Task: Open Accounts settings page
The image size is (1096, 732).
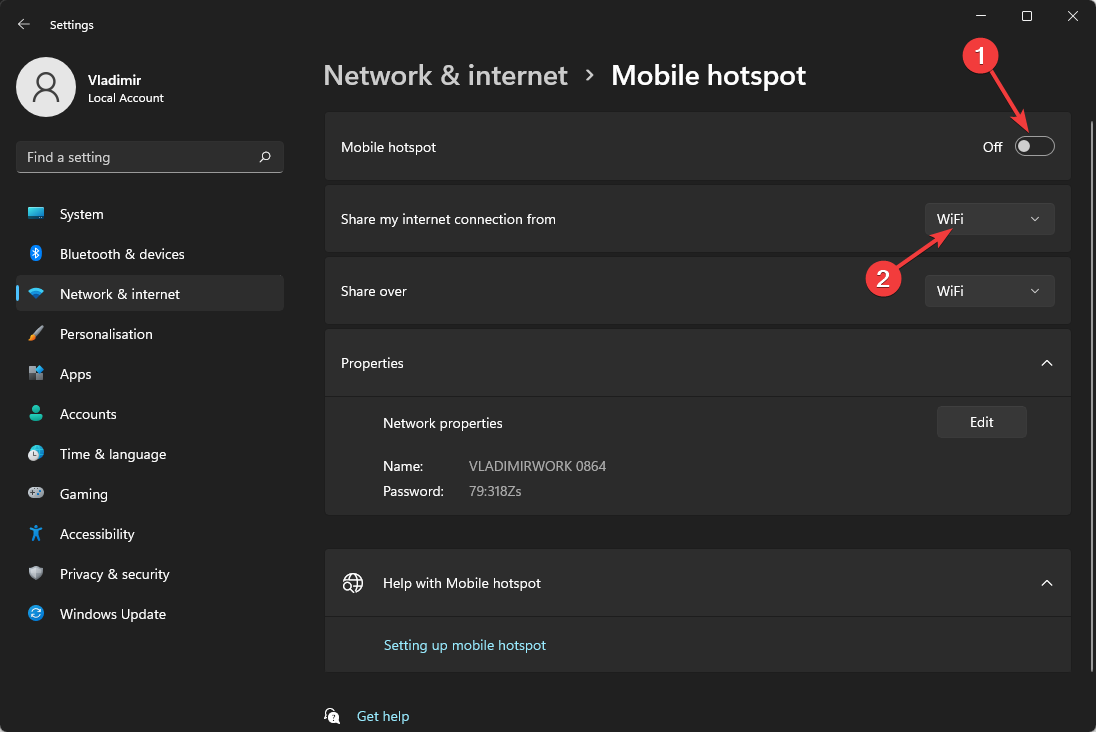Action: pos(88,414)
